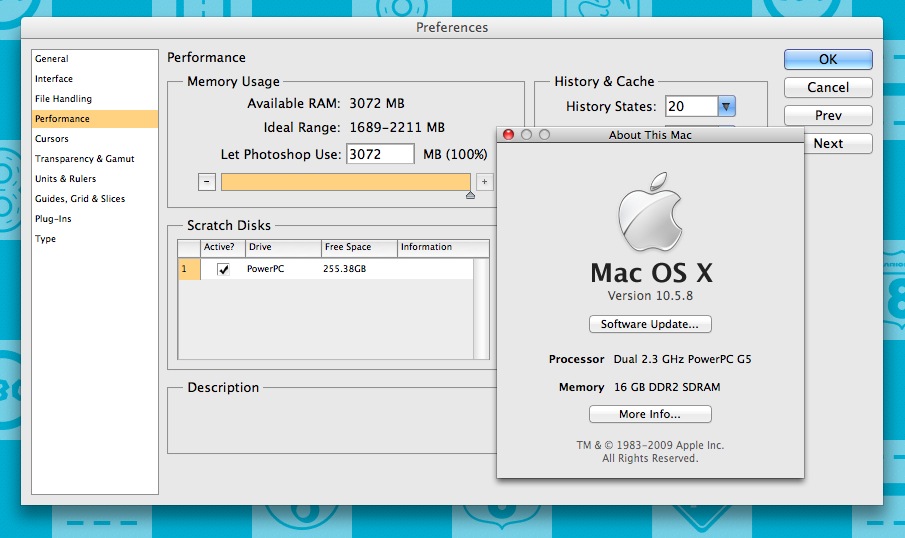
Task: Open the Interface preferences category
Action: click(x=95, y=79)
